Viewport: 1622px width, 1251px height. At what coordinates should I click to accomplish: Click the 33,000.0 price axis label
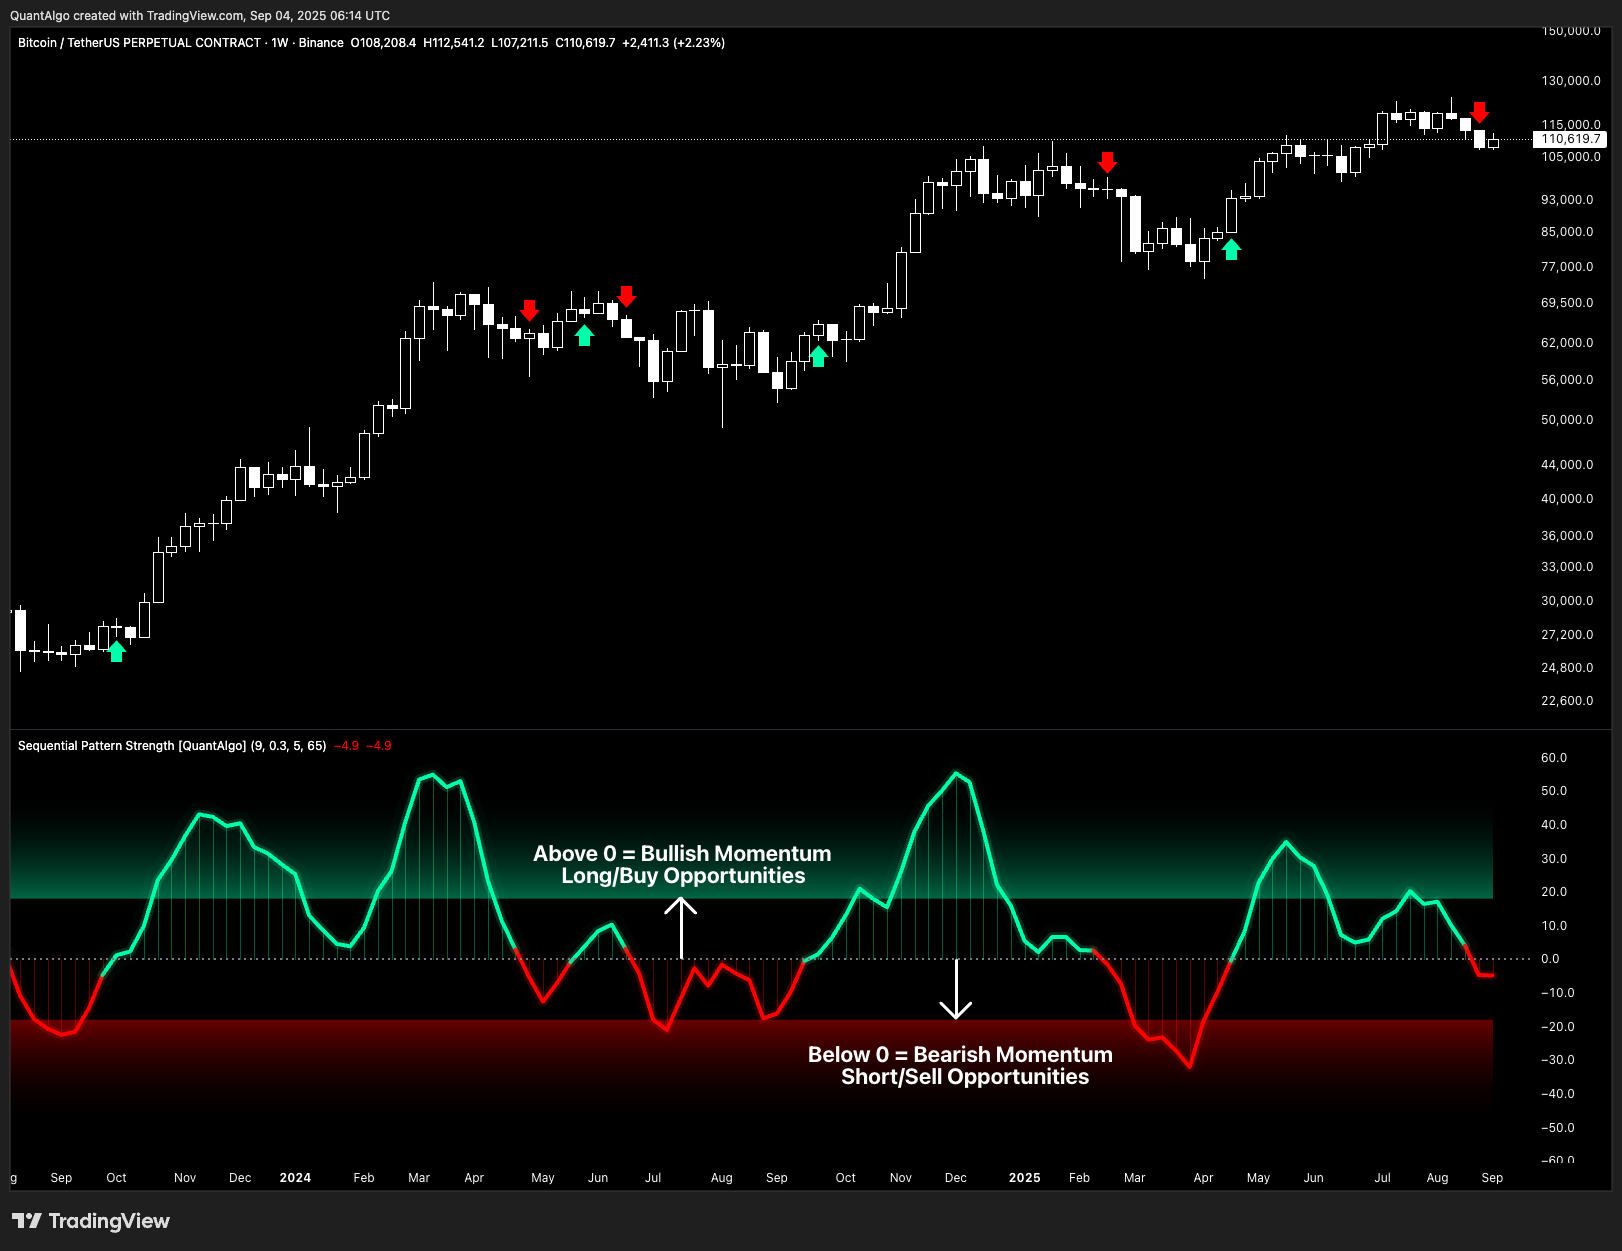pos(1568,567)
